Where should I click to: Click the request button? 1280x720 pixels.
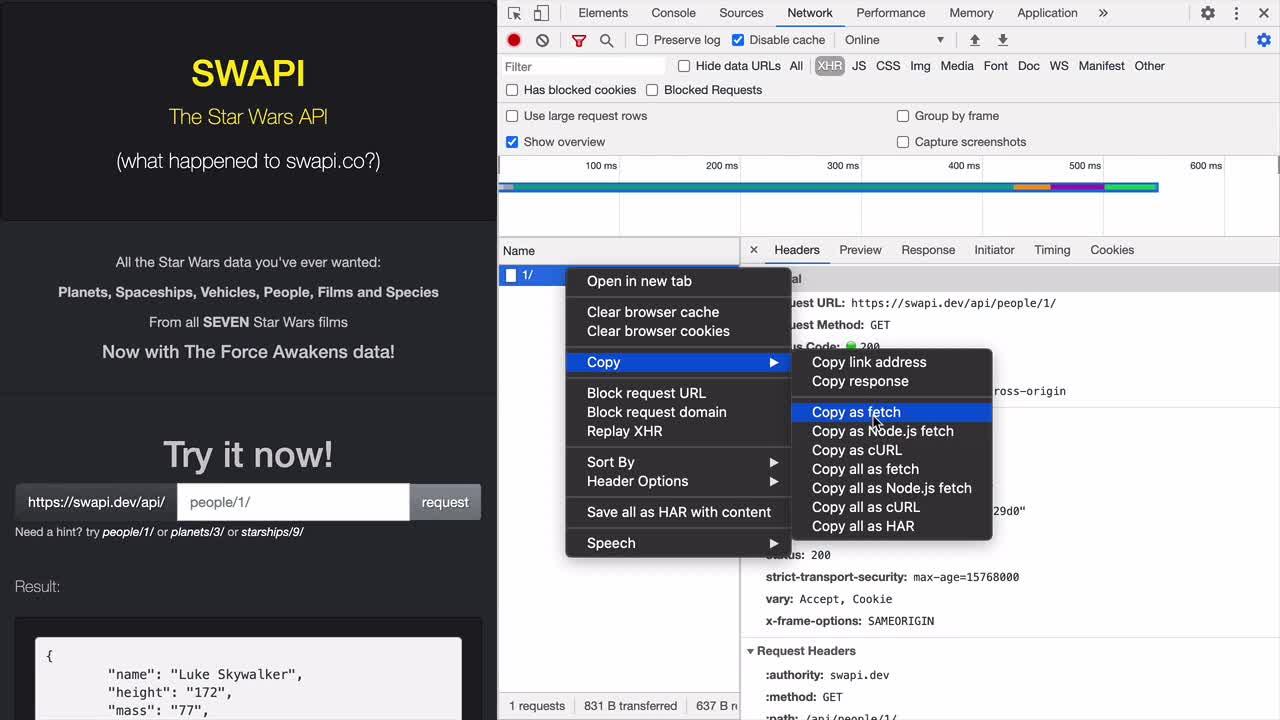445,502
